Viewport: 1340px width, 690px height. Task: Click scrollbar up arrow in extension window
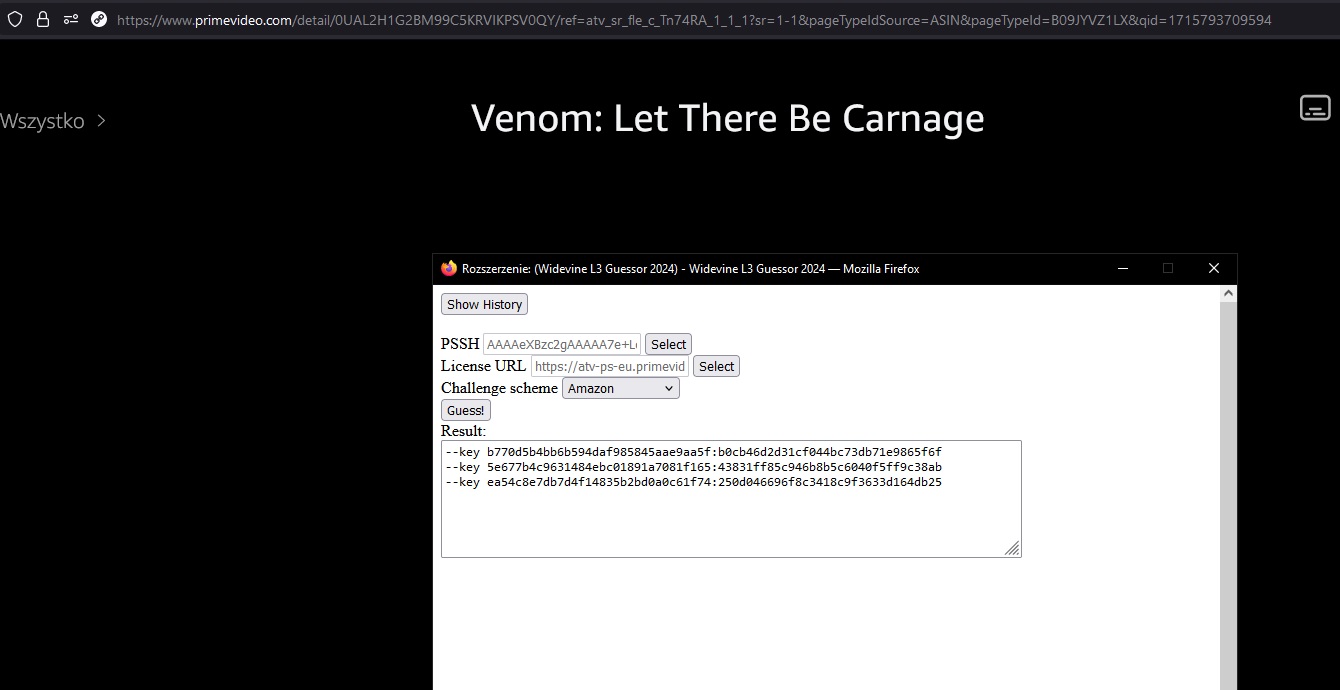tap(1229, 293)
